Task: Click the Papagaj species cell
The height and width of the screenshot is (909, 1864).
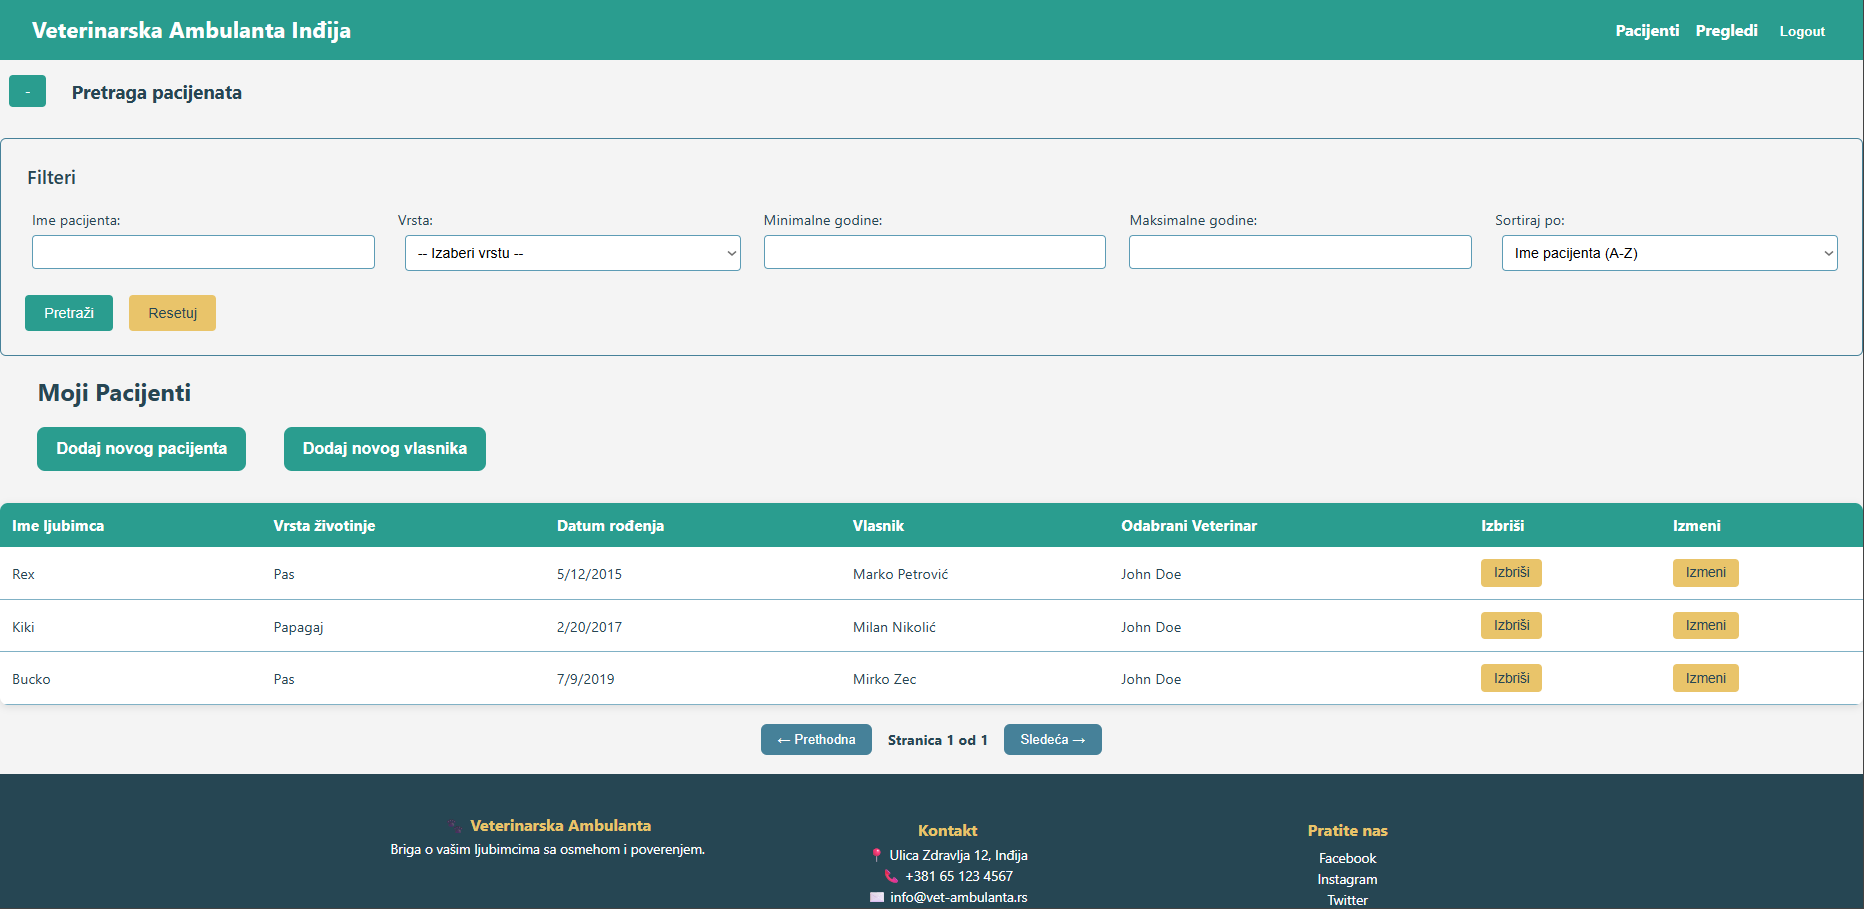Action: pyautogui.click(x=298, y=628)
